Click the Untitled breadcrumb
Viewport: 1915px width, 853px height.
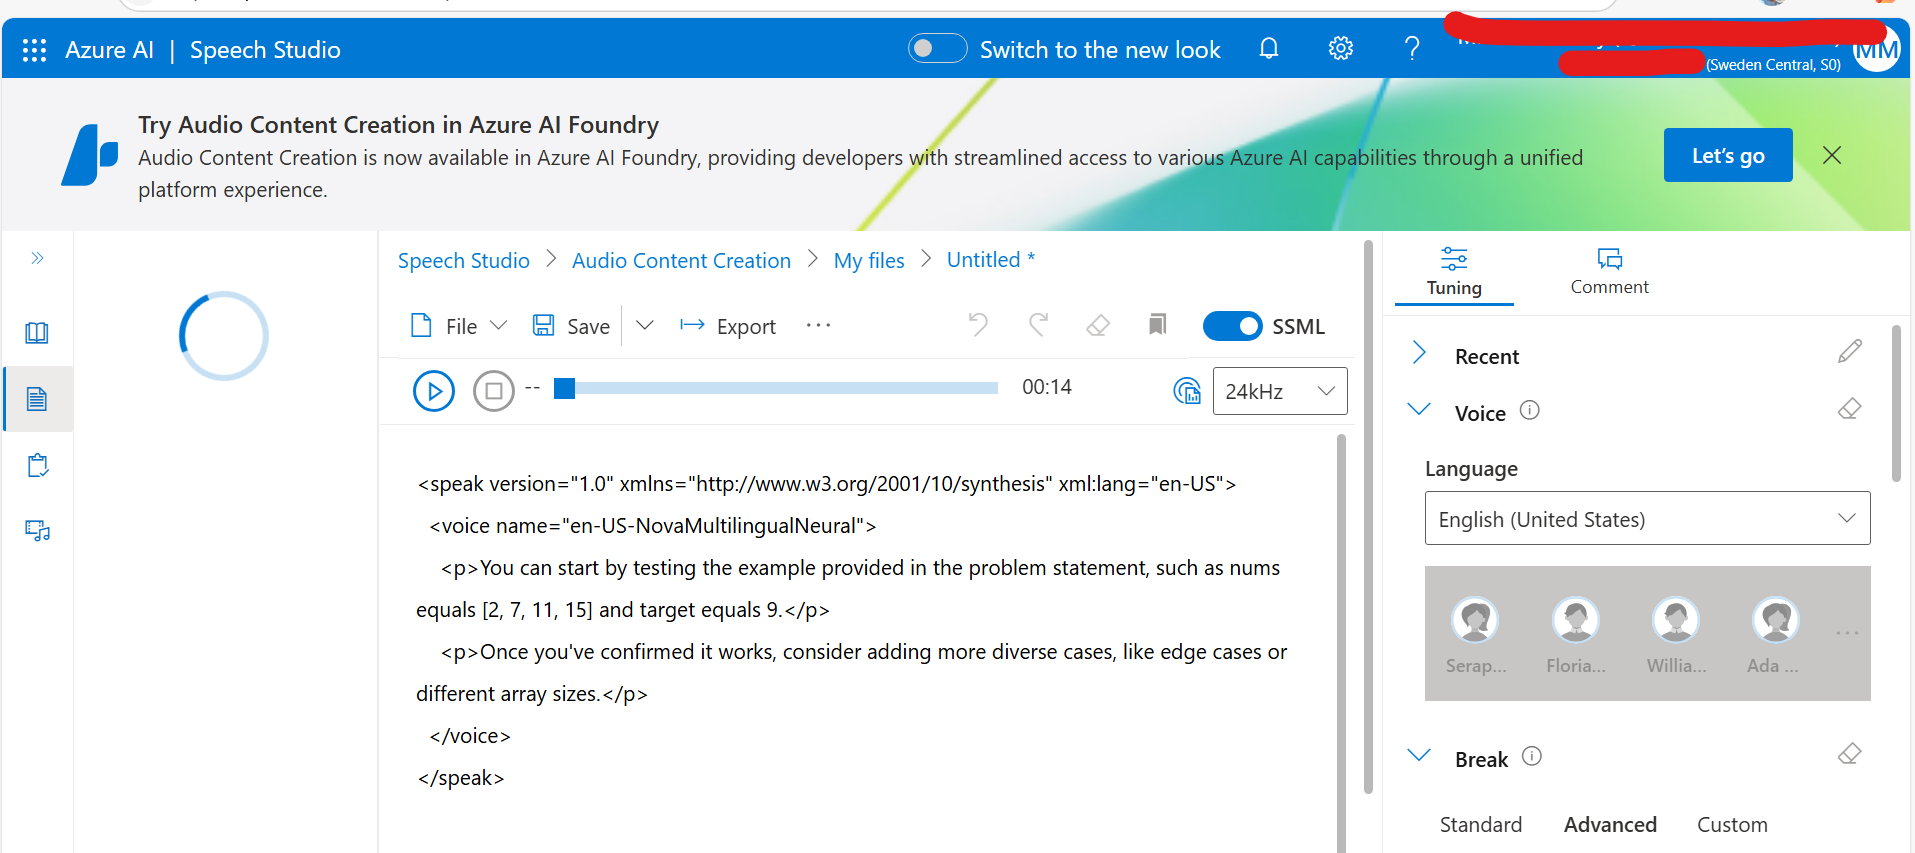(x=990, y=260)
